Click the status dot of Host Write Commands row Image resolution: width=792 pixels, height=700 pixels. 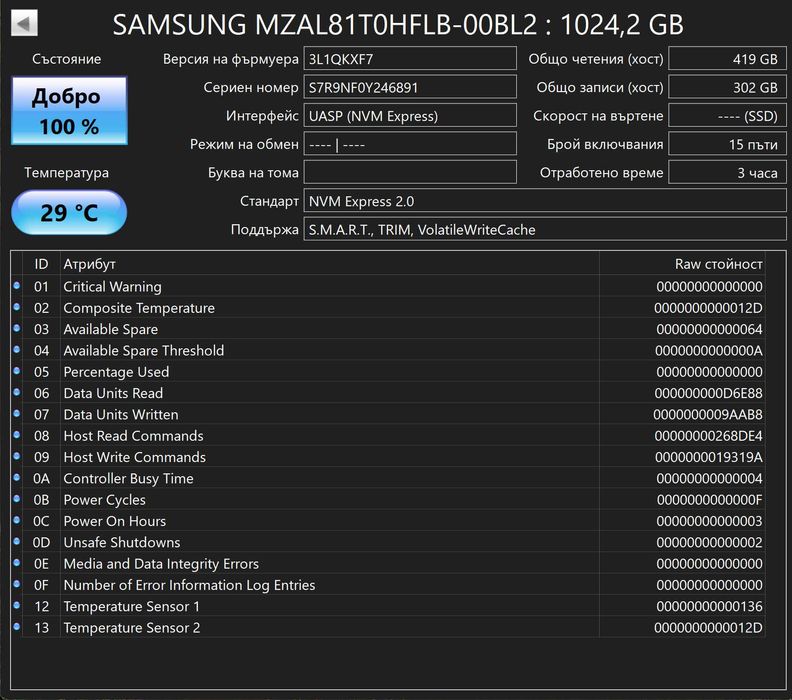coord(17,456)
